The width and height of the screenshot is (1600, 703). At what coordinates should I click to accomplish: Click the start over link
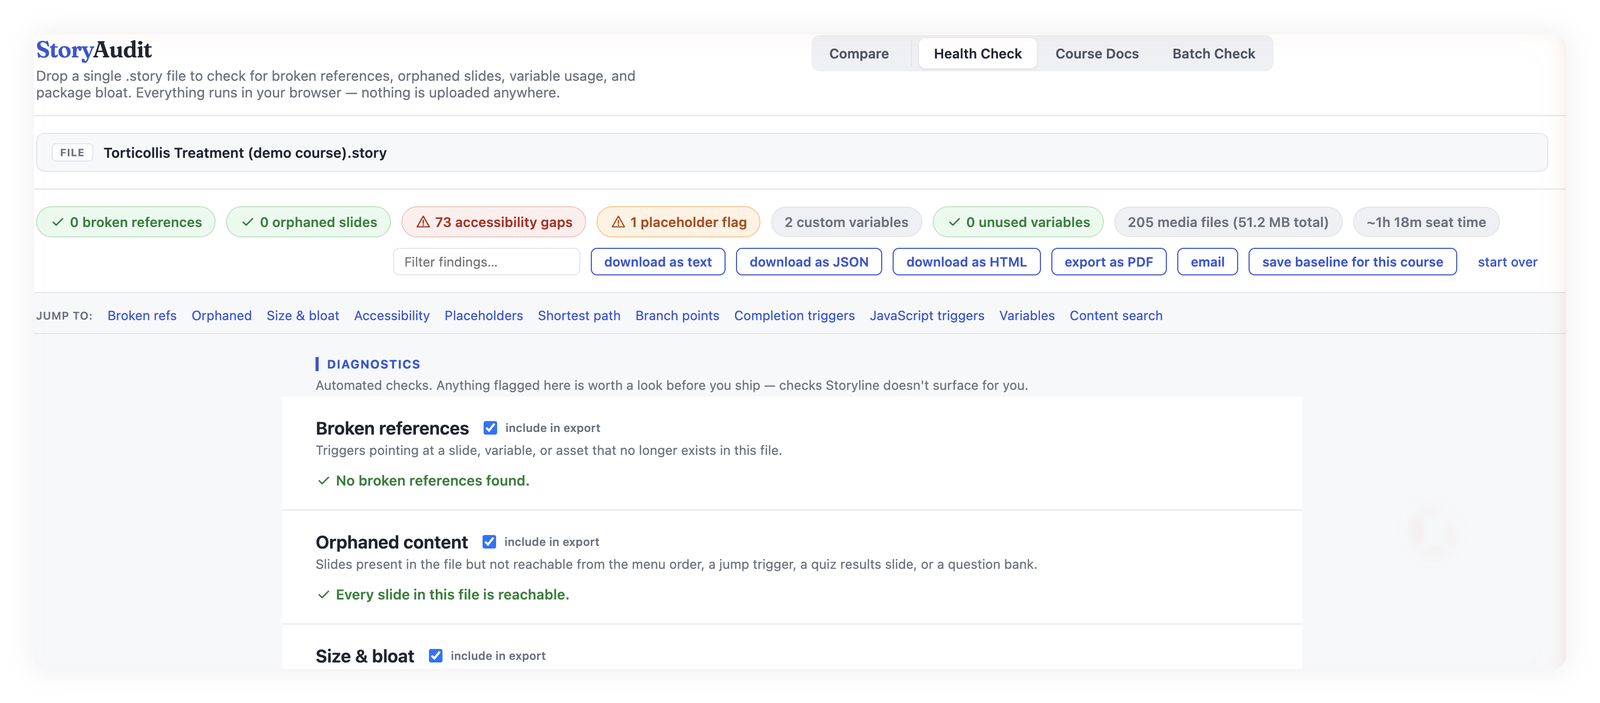[1507, 262]
